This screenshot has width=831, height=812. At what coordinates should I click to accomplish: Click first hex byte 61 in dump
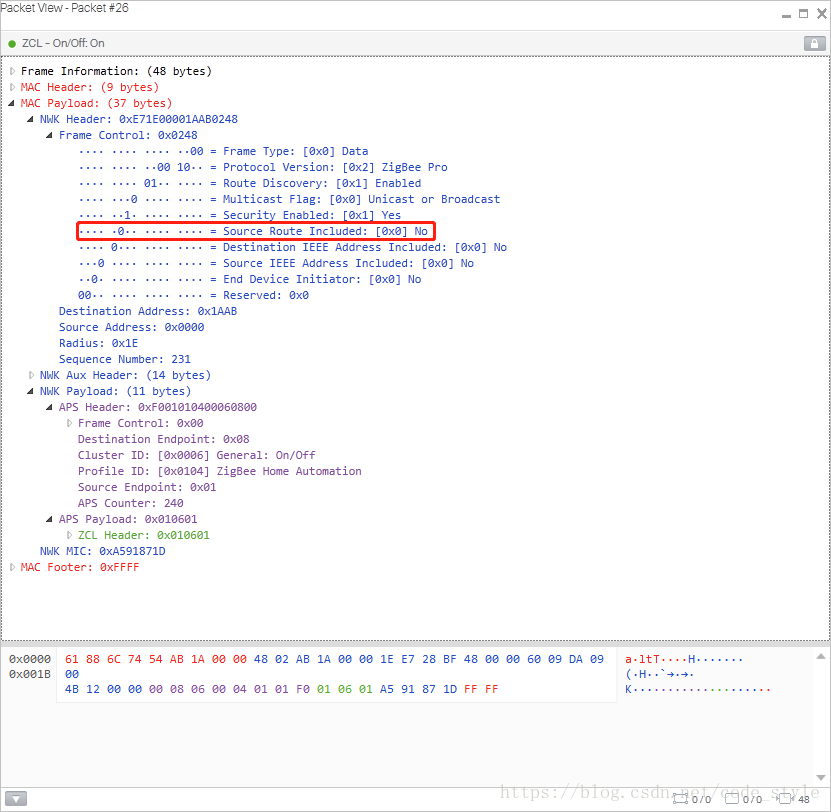click(x=72, y=659)
